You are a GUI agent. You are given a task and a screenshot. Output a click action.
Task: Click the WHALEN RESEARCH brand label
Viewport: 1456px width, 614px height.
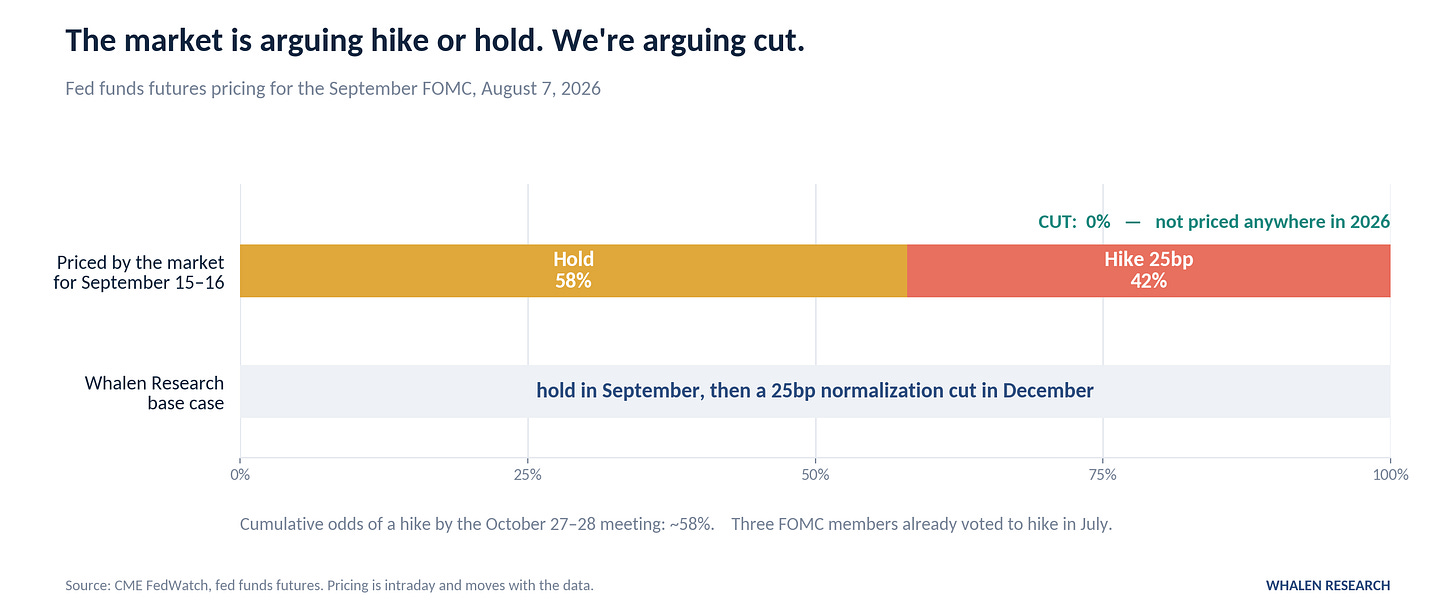[1328, 585]
